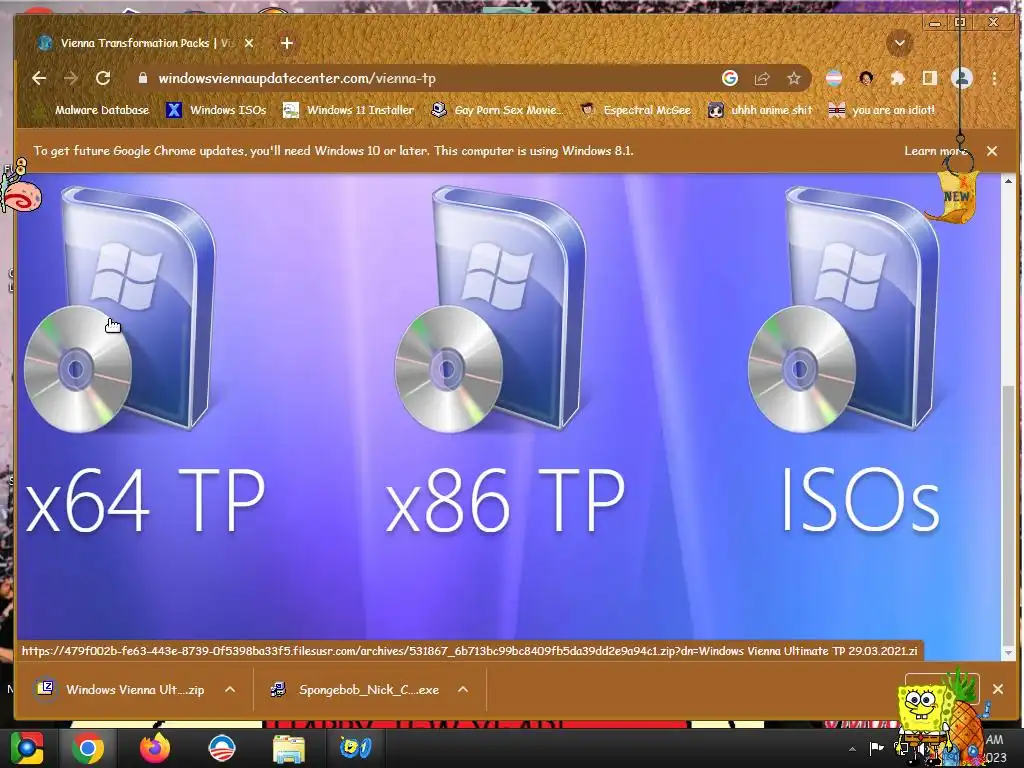Open the blue-eyes taskbar application
Screen dimensions: 1024x768
tap(355, 748)
